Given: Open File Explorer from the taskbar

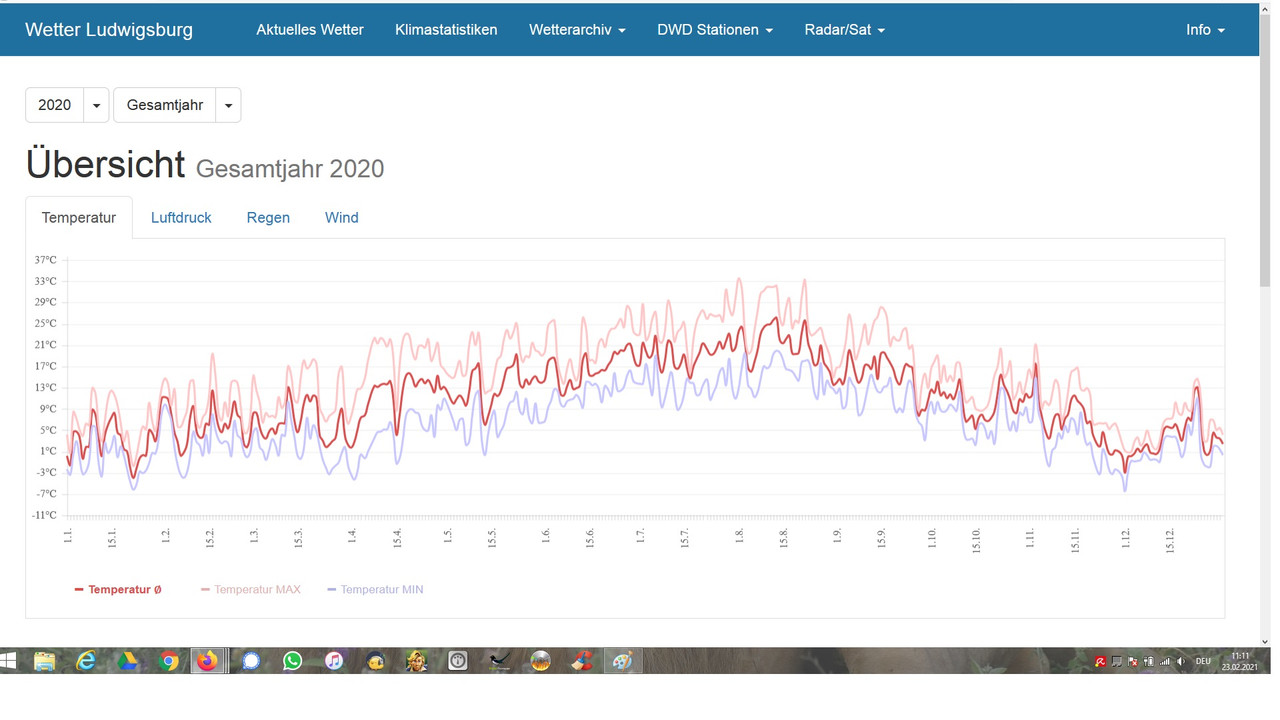Looking at the screenshot, I should 44,661.
